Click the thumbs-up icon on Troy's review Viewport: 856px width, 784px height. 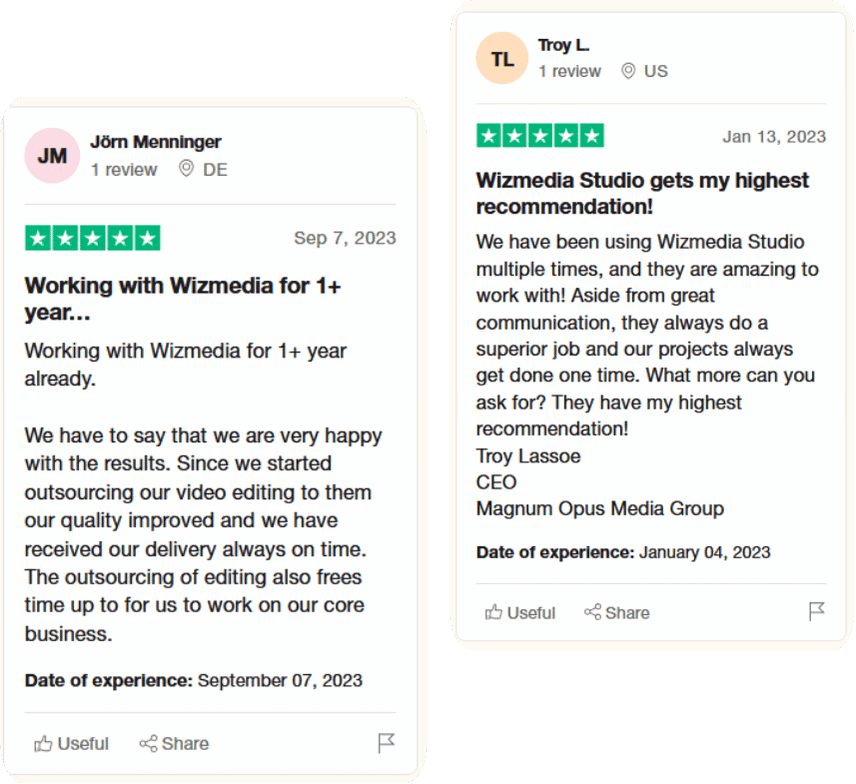494,612
